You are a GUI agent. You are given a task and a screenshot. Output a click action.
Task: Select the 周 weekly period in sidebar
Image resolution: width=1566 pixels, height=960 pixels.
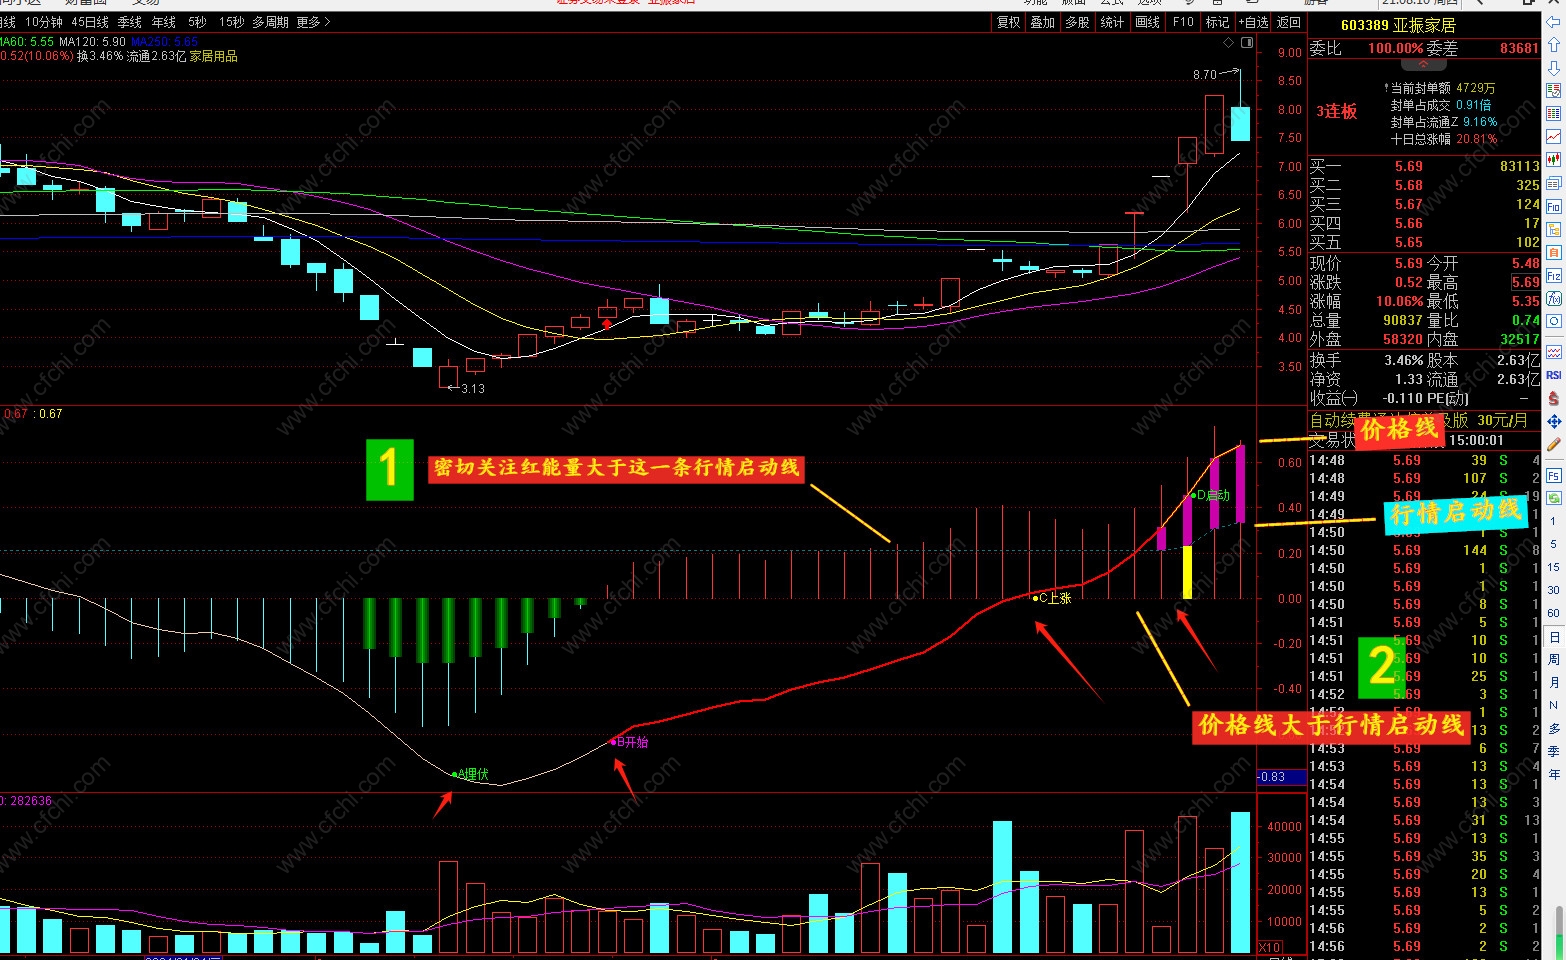click(x=1554, y=659)
